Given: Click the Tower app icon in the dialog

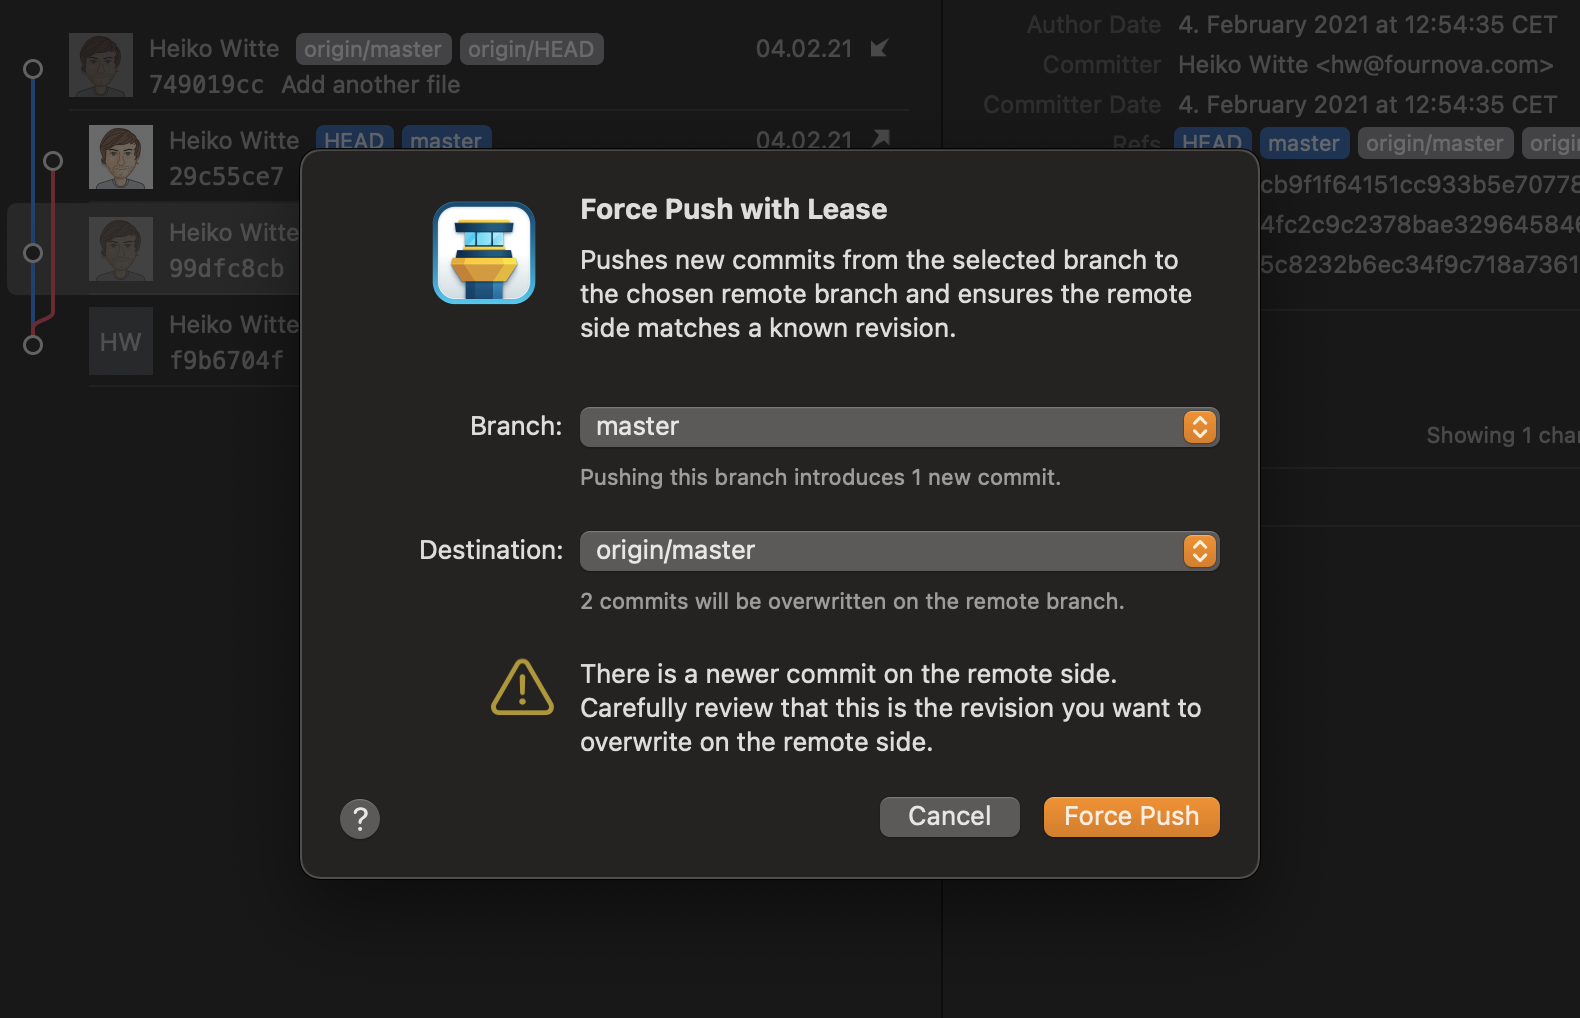Looking at the screenshot, I should pos(484,253).
